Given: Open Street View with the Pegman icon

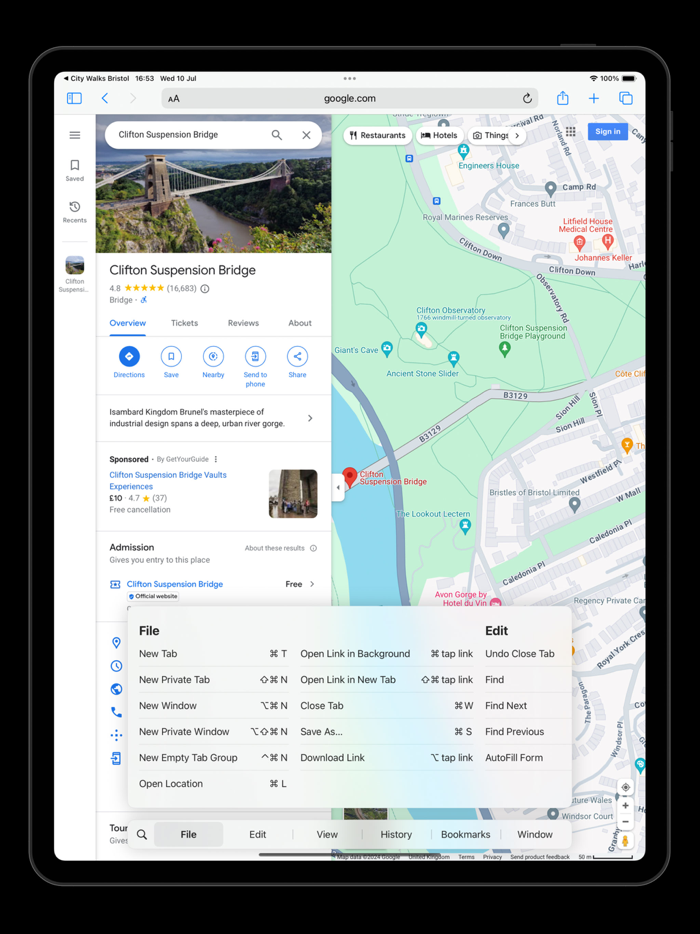Looking at the screenshot, I should 626,840.
